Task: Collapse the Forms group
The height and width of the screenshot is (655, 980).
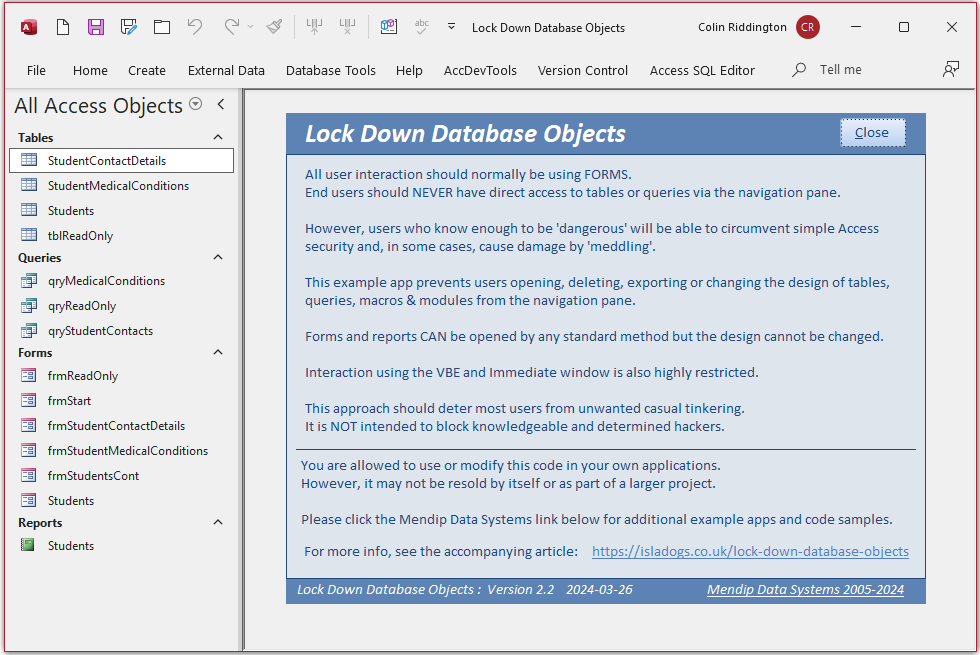Action: tap(218, 352)
